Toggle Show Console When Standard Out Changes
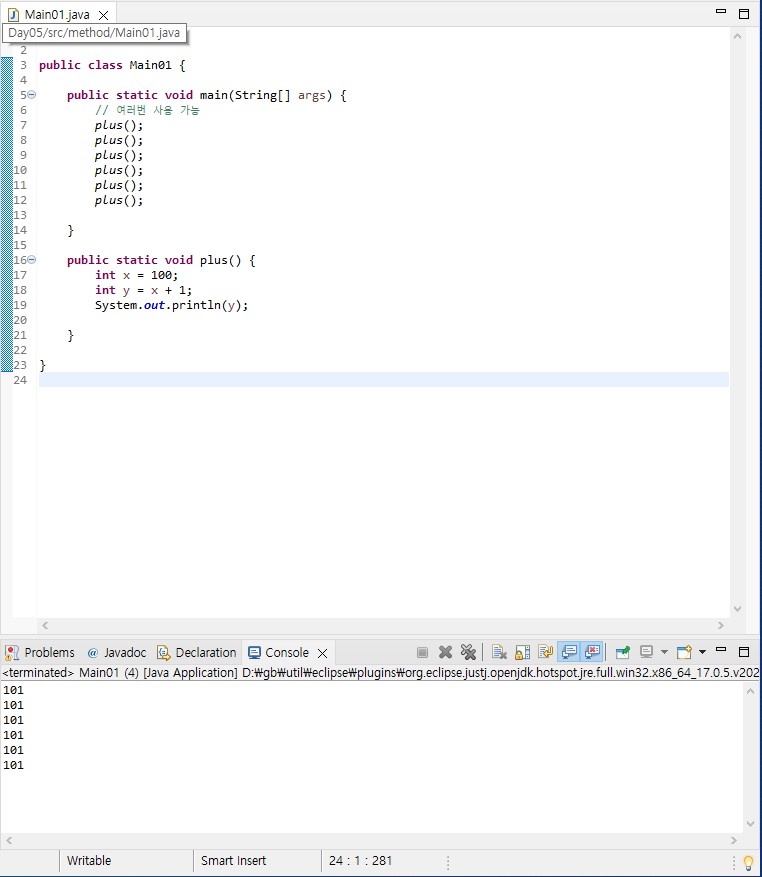The width and height of the screenshot is (762, 877). click(569, 652)
